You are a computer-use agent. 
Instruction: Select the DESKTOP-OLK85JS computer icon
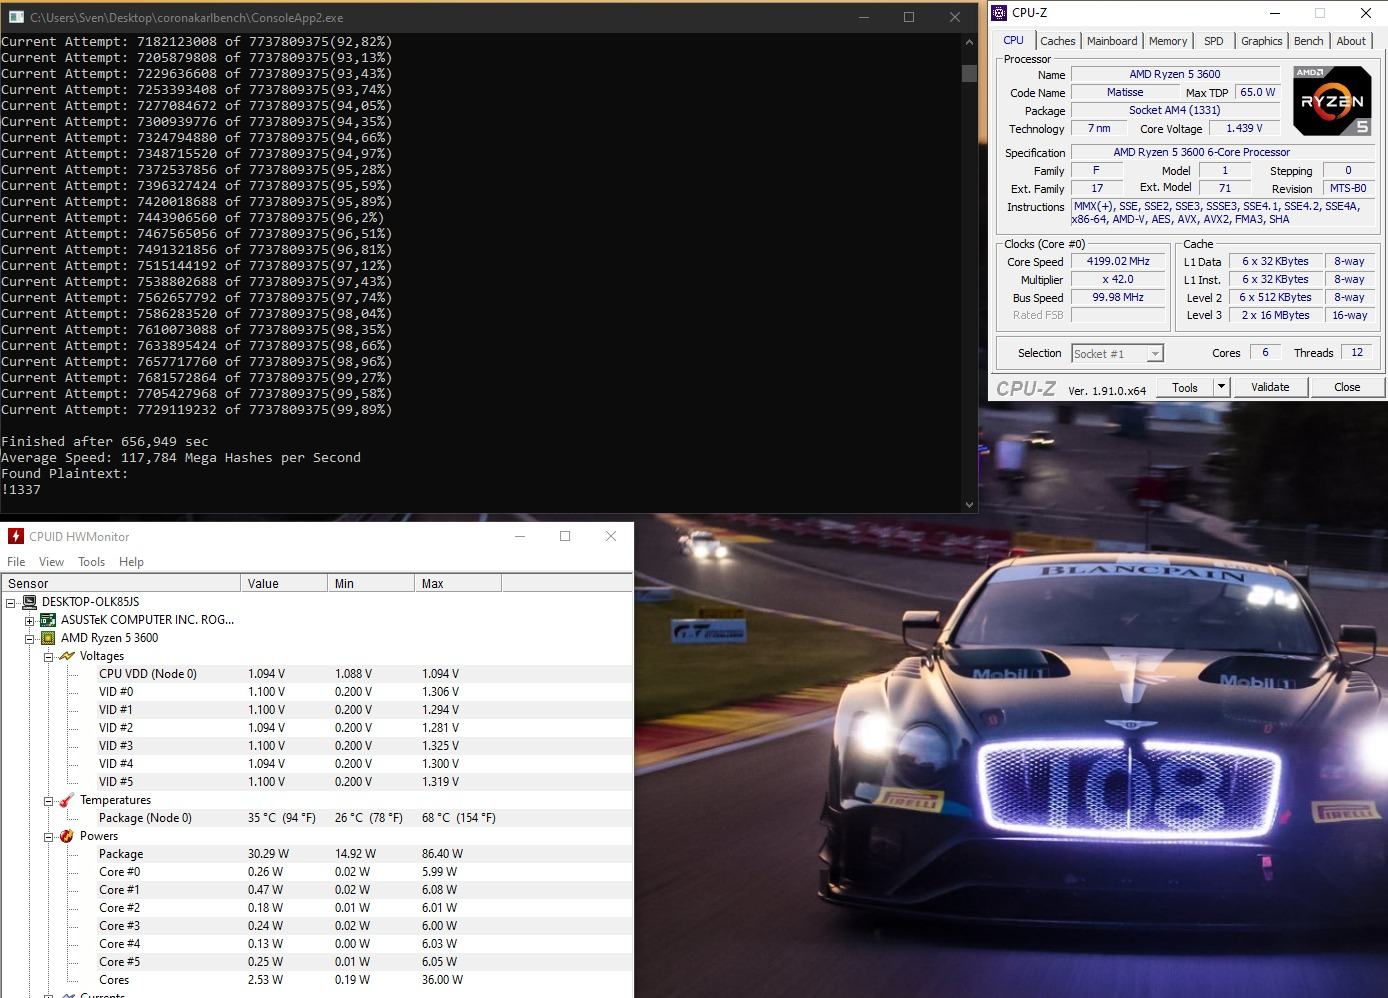[x=30, y=602]
